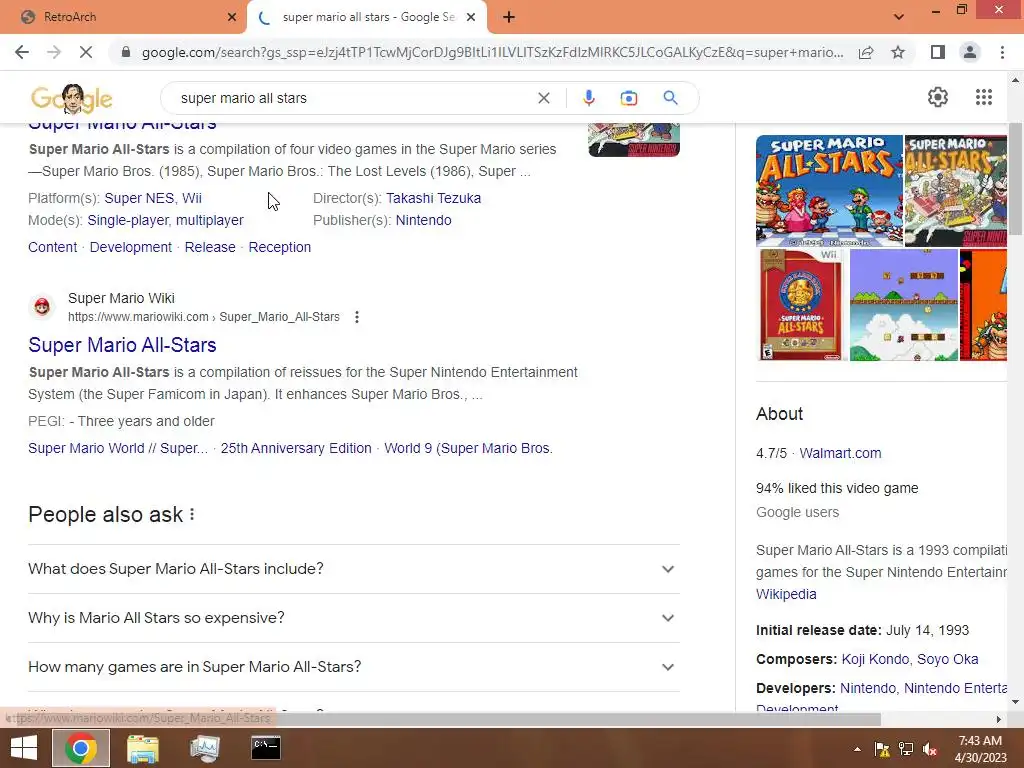Open the Command Prompt taskbar icon

(x=266, y=748)
